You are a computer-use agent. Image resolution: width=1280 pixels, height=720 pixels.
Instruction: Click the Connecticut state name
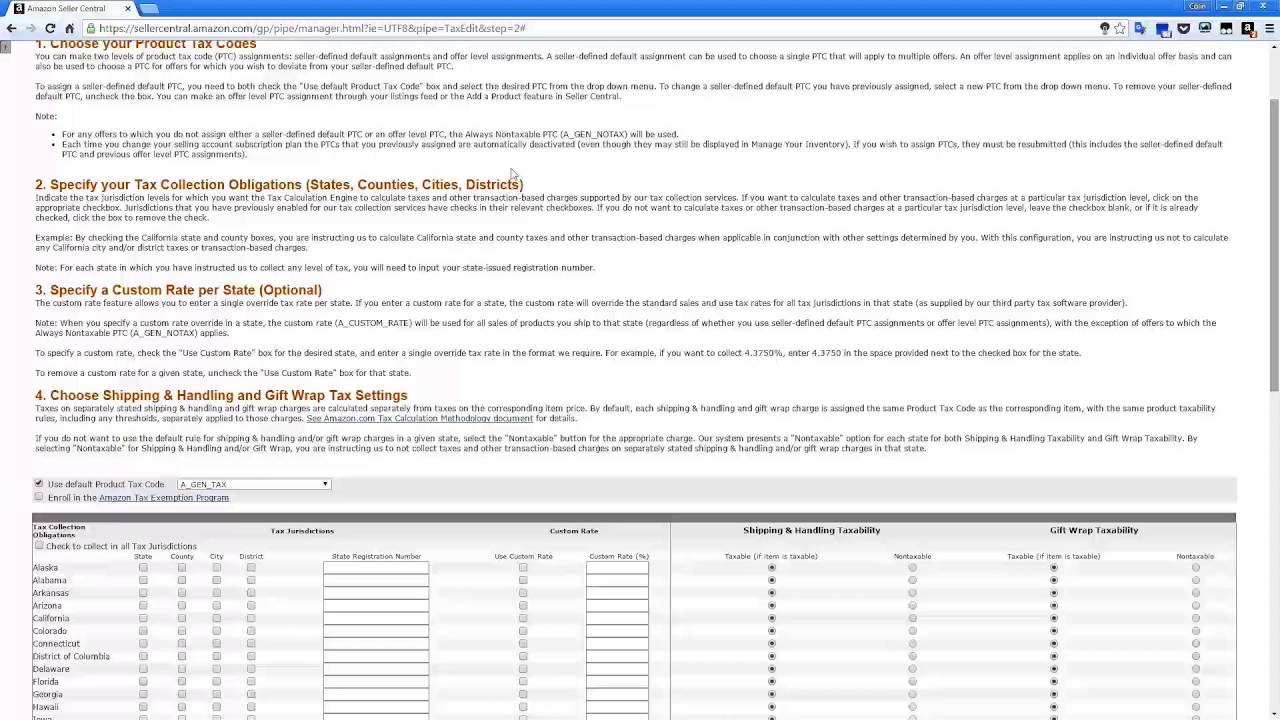[56, 643]
